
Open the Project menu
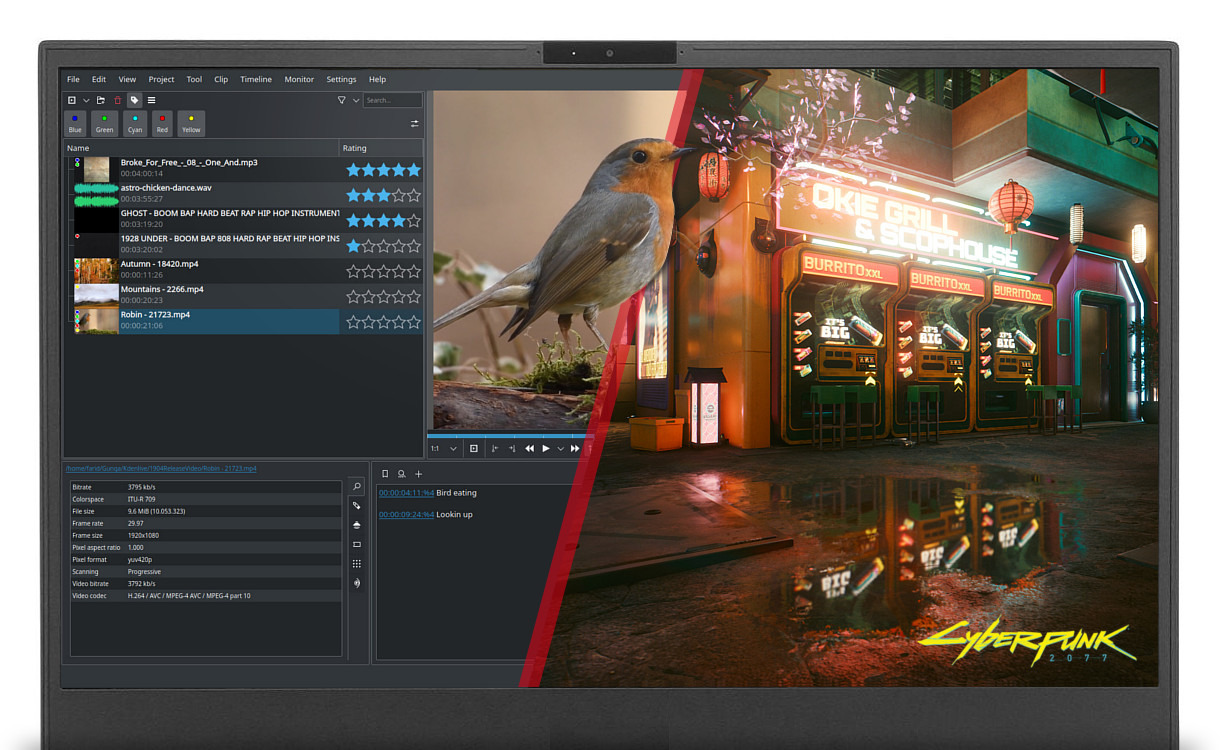point(161,79)
